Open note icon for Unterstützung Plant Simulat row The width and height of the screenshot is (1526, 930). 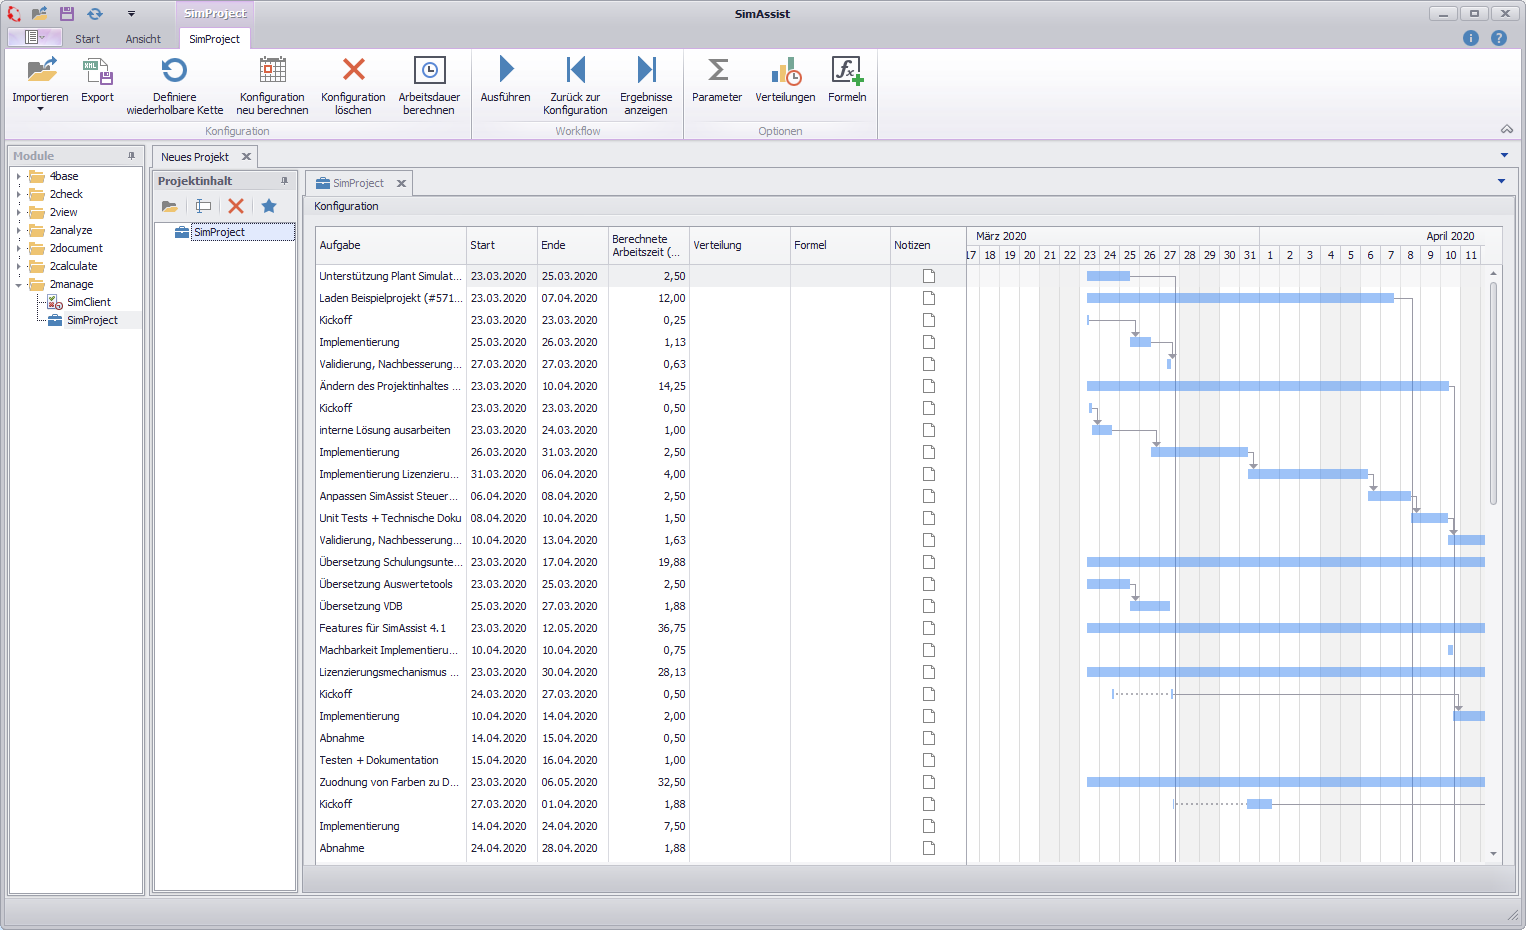tap(928, 276)
